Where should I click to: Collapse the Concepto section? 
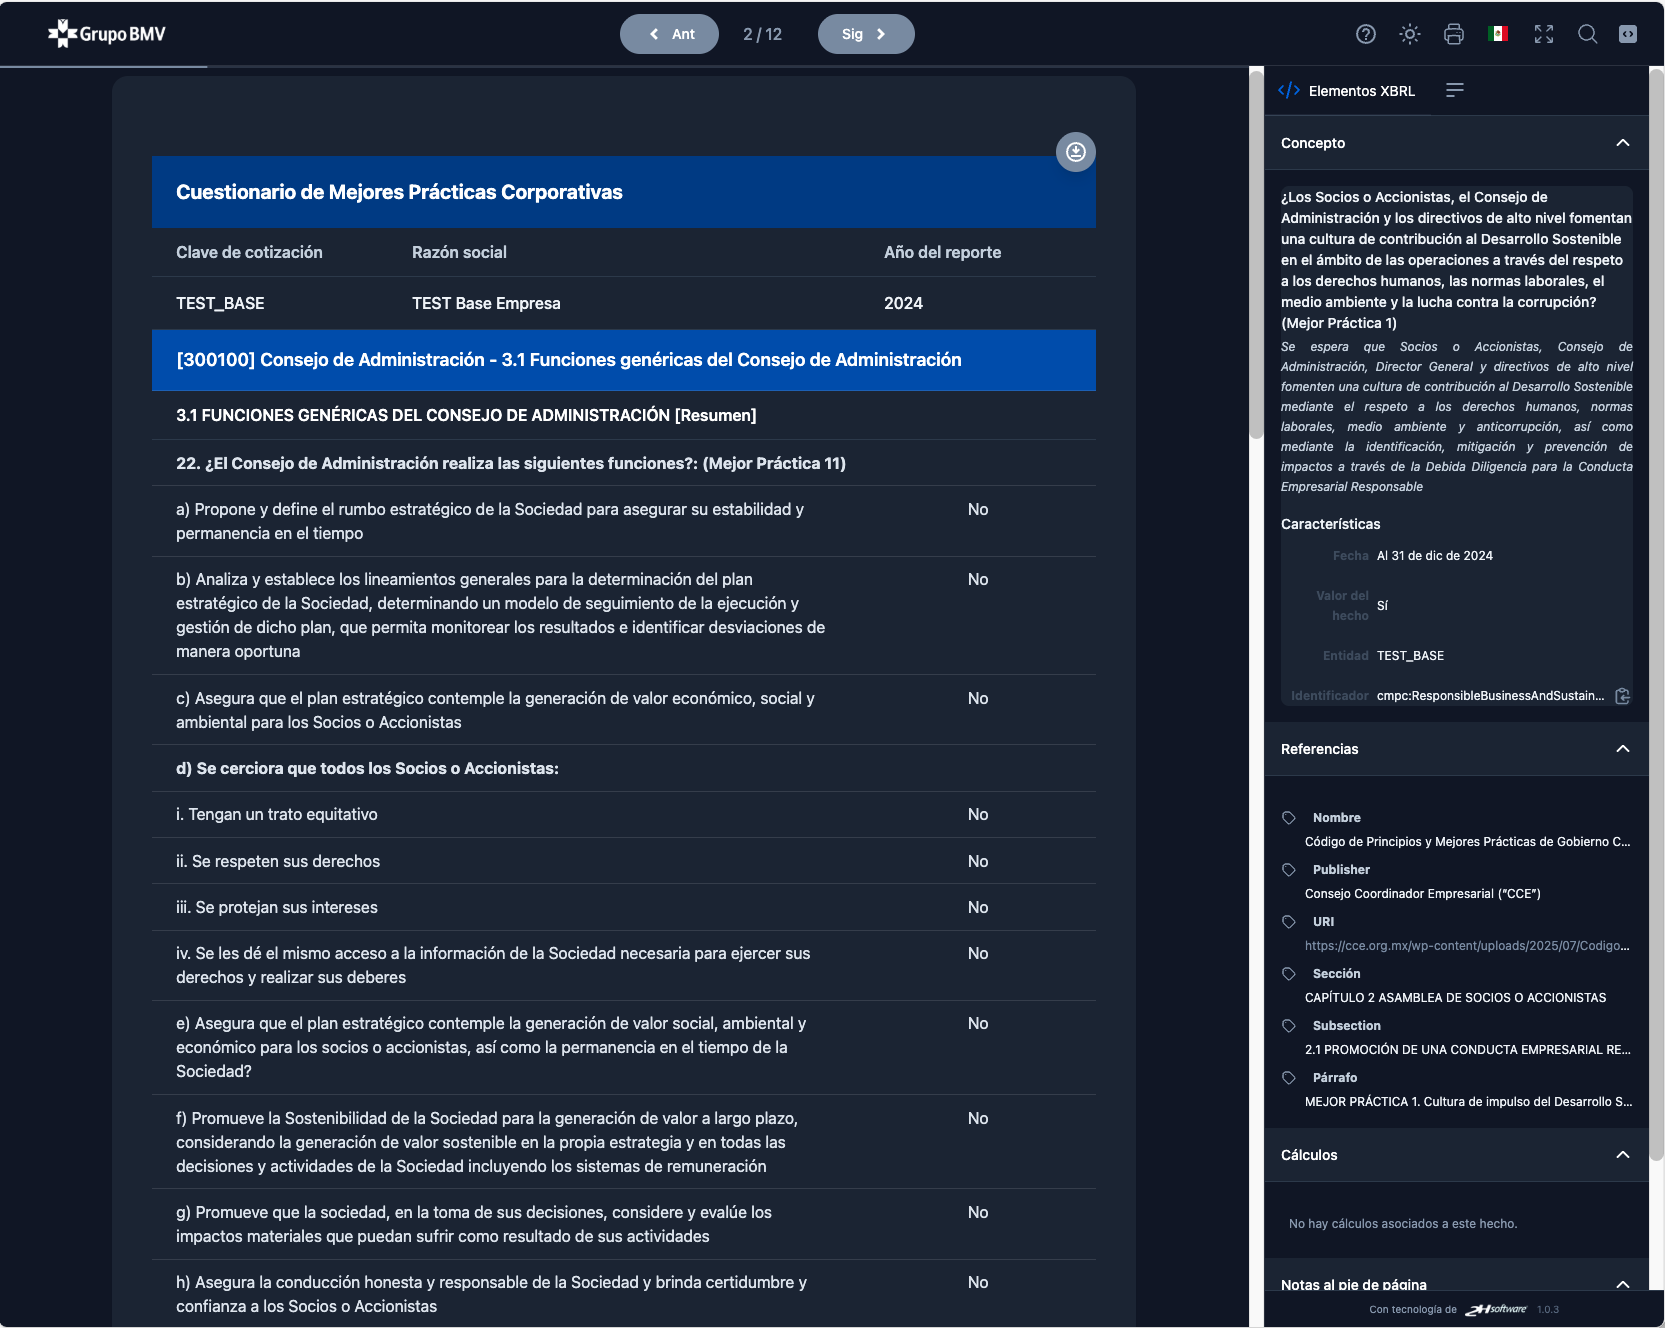tap(1622, 143)
